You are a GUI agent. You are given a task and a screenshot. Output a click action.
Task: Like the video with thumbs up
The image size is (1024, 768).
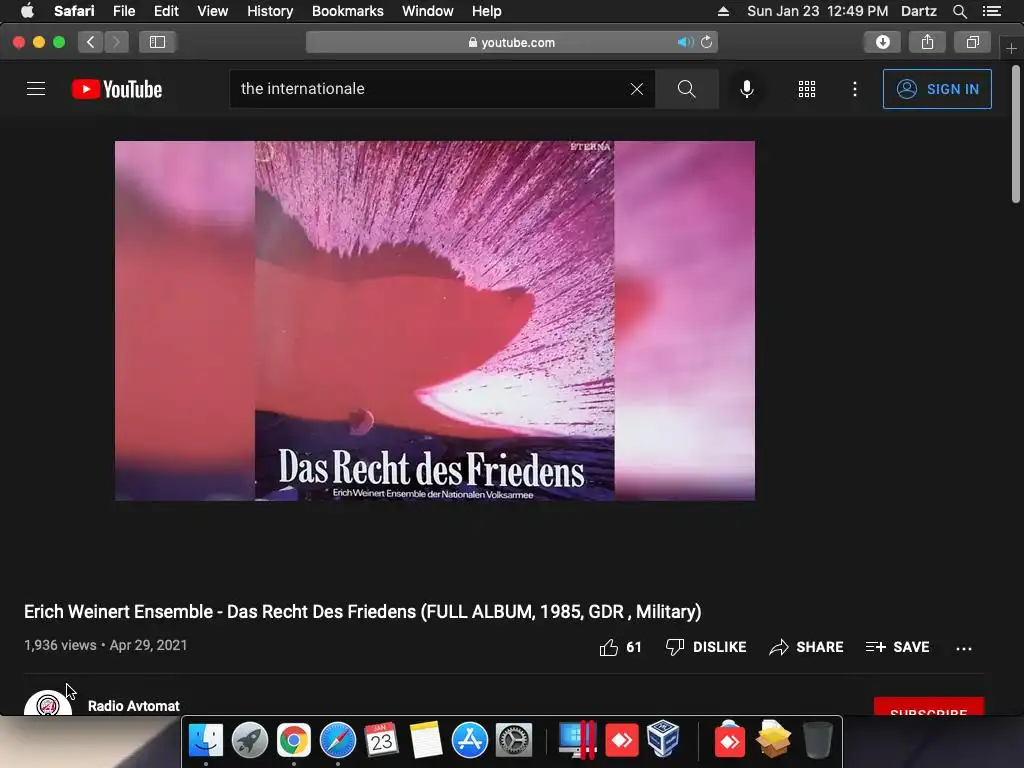[620, 647]
